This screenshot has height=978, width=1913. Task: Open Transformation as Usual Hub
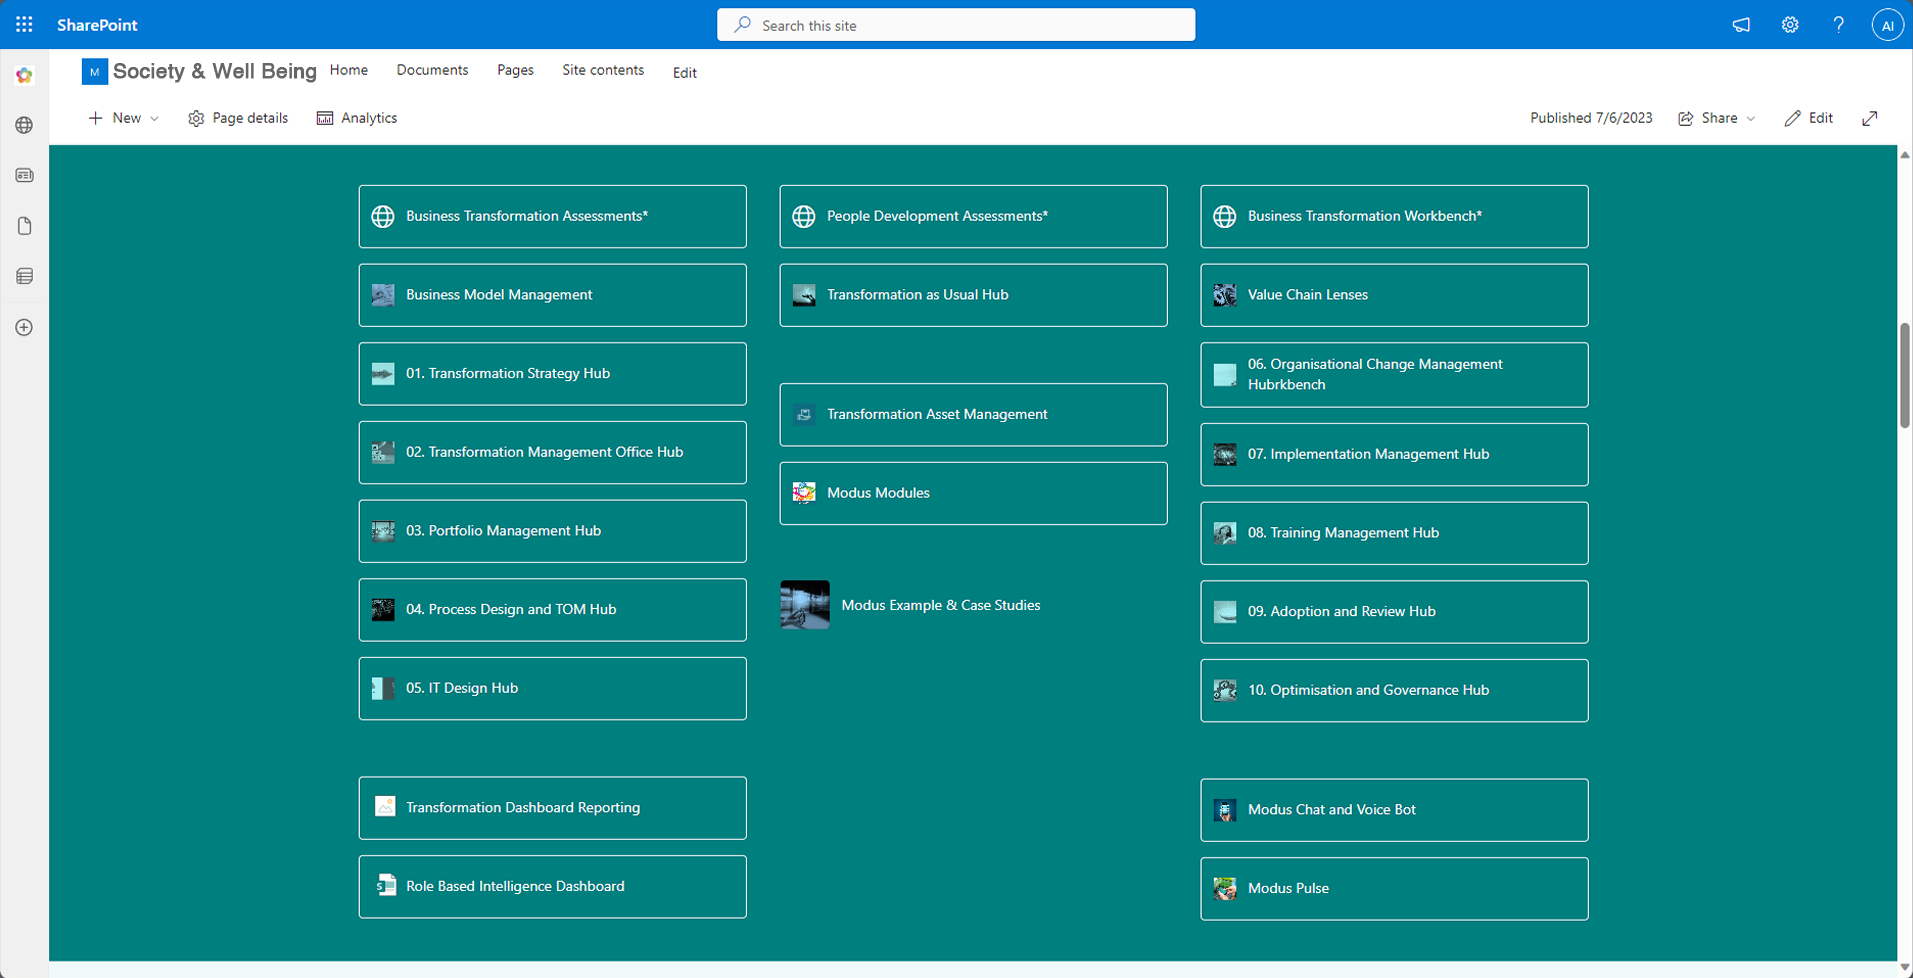974,295
